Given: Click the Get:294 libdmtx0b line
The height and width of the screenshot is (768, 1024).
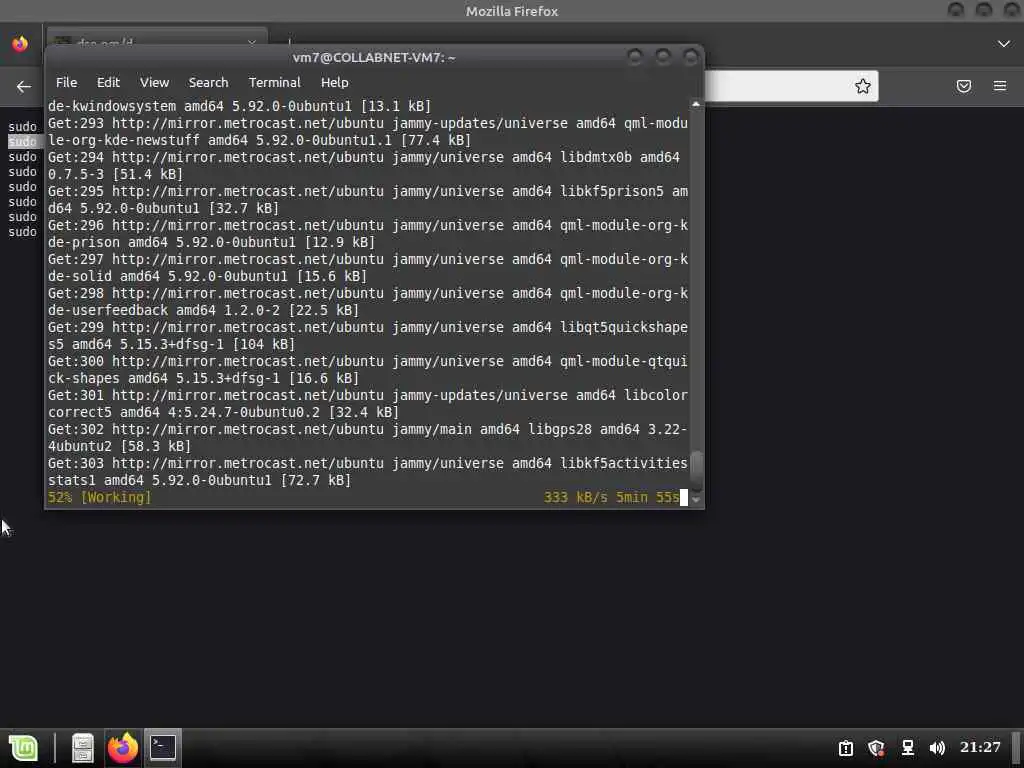Looking at the screenshot, I should 364,166.
